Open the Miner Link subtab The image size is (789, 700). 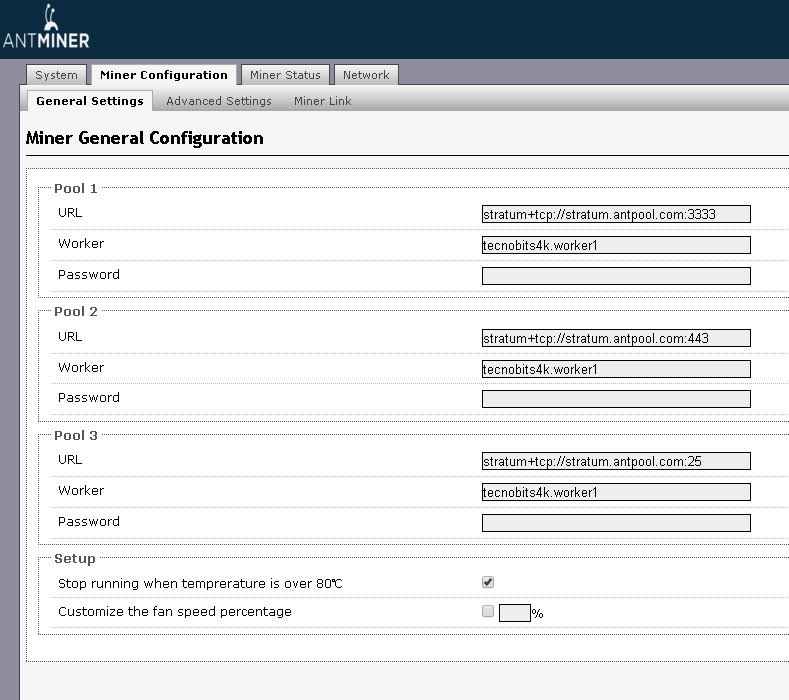coord(323,101)
